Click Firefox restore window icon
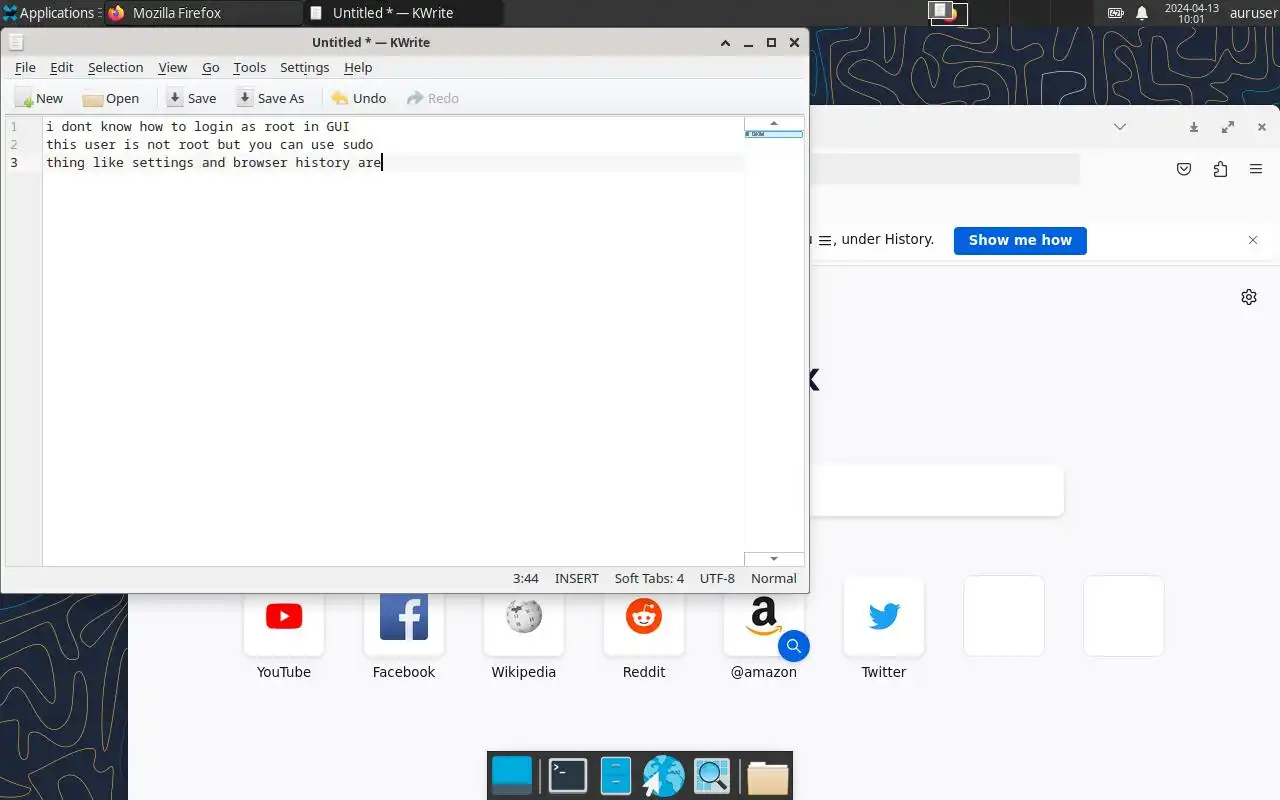 (1228, 127)
